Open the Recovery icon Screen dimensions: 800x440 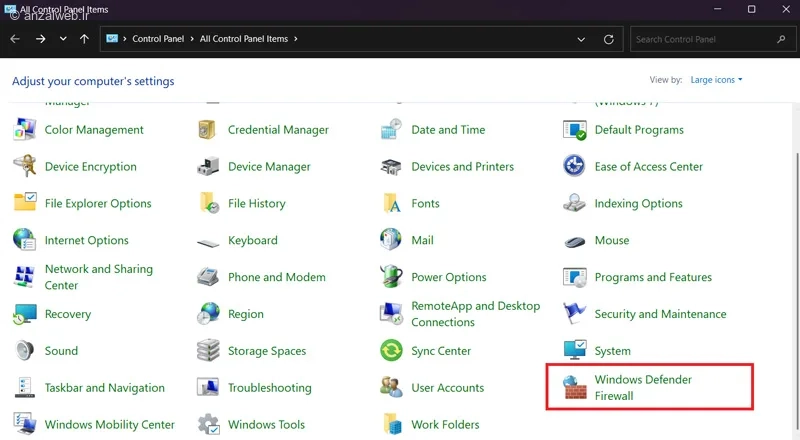[x=24, y=313]
